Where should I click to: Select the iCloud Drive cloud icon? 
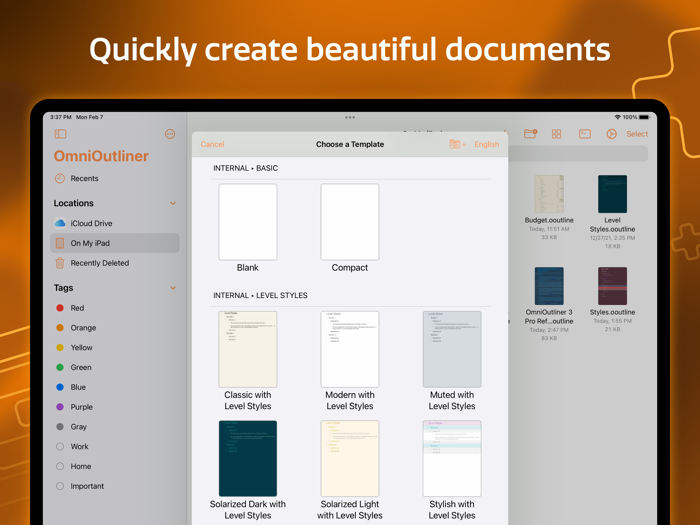coord(60,223)
